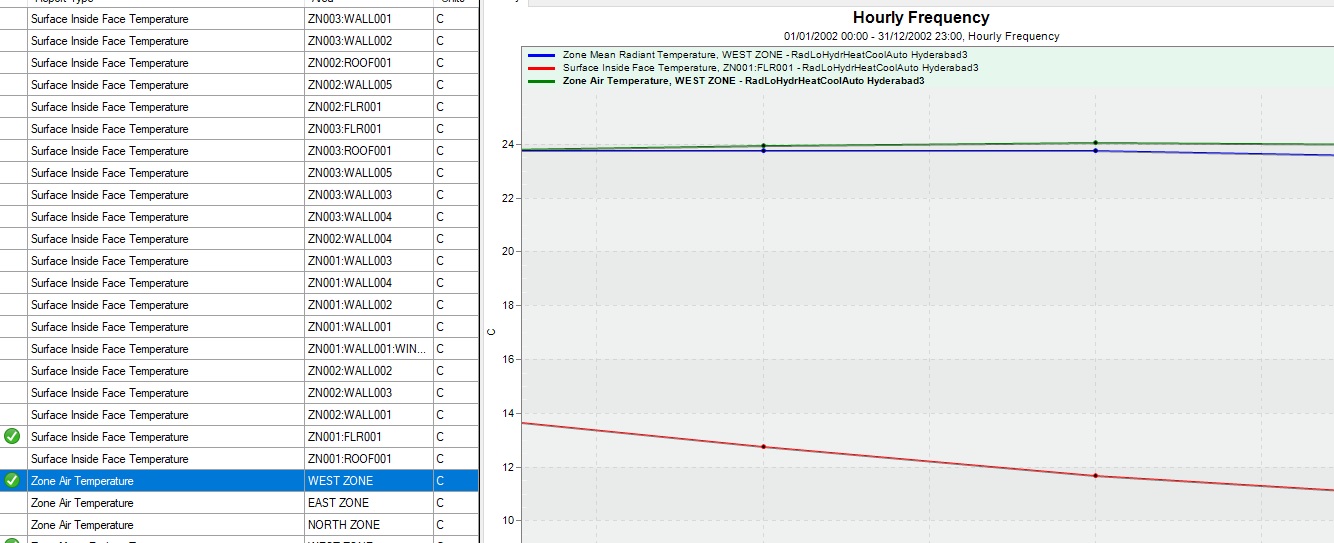Screen dimensions: 1334x543
Task: Select the ZN002:WALL002 area cell
Action: tap(368, 371)
